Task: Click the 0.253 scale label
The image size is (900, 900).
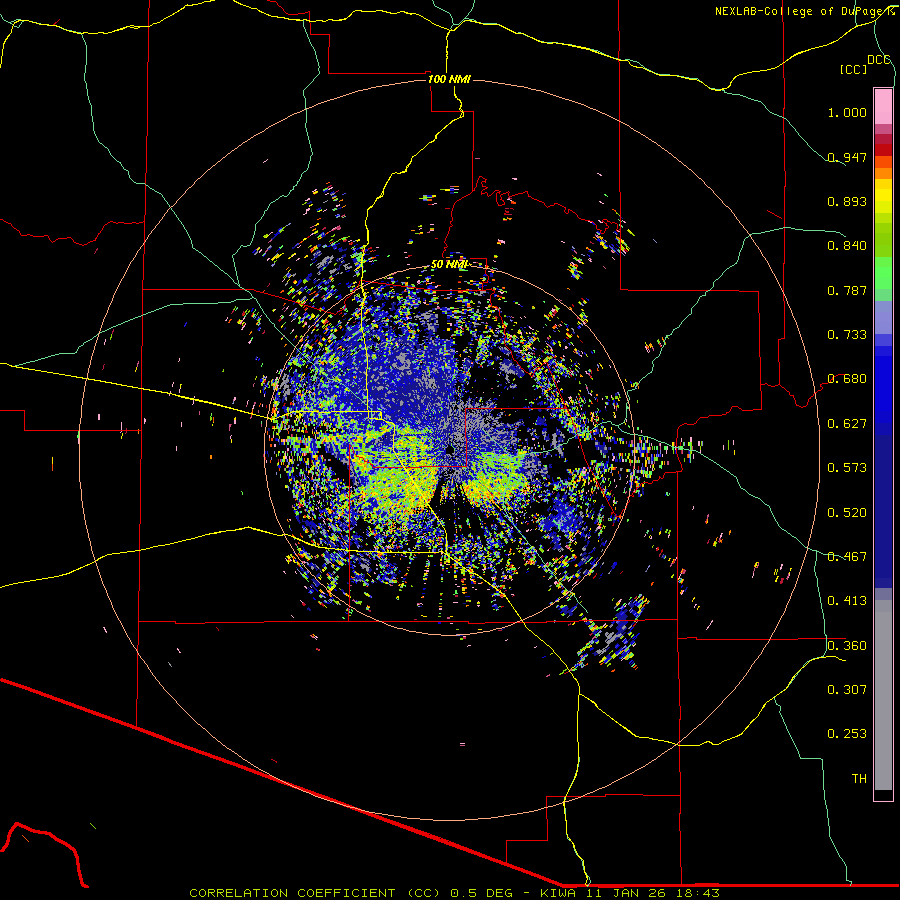Action: point(847,734)
